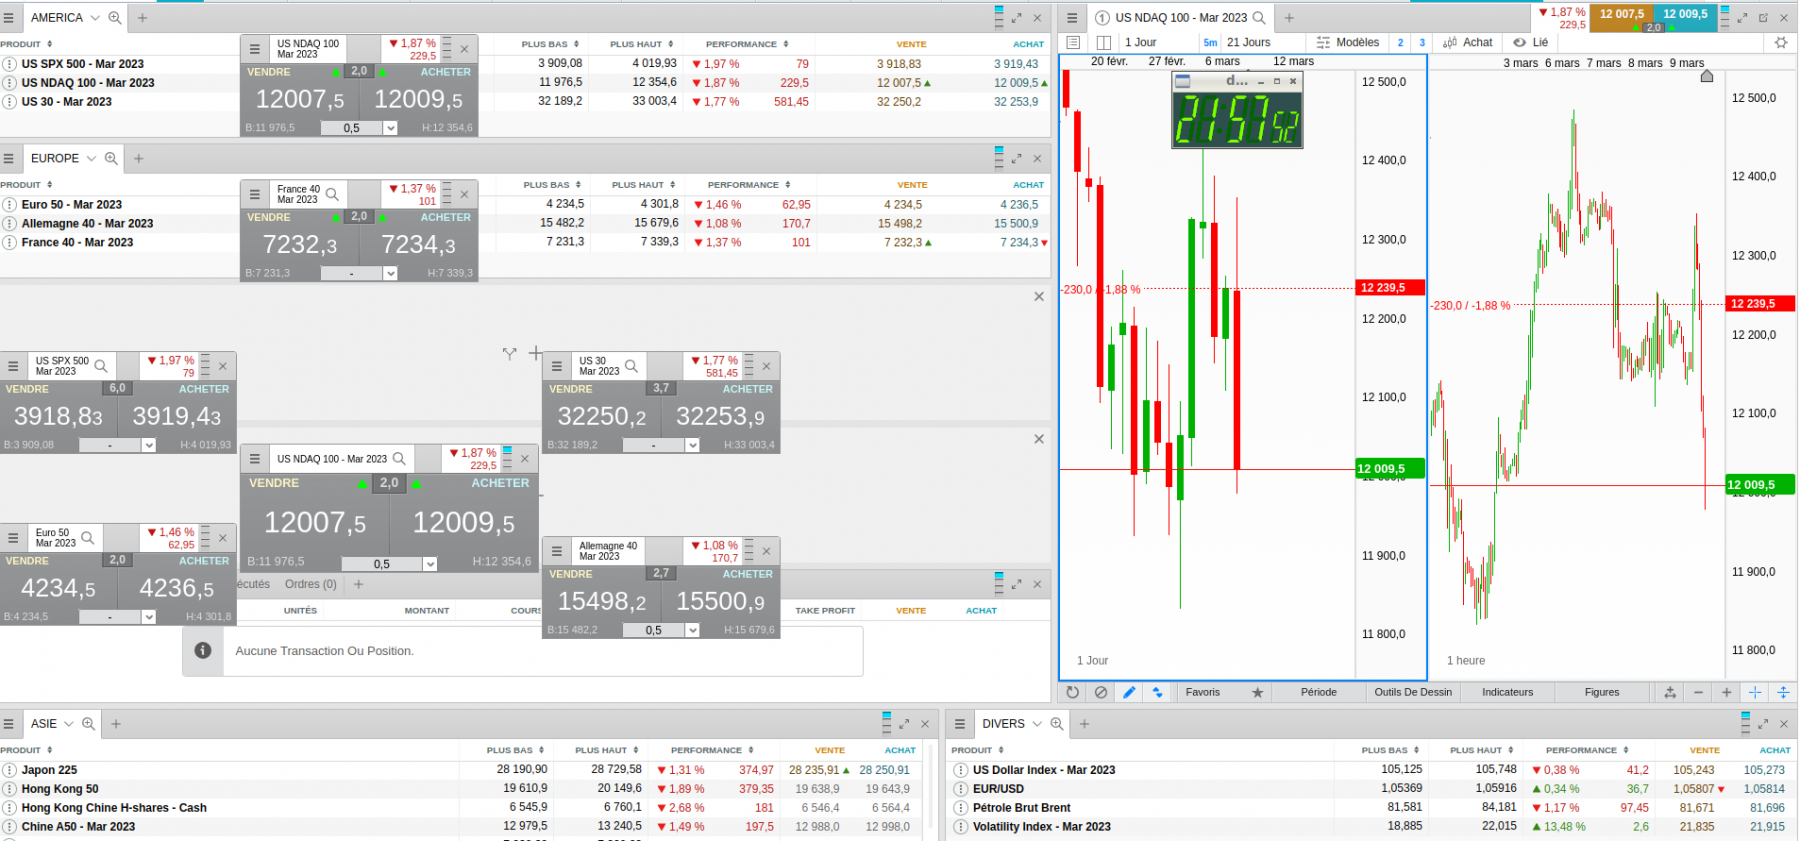The image size is (1800, 841).
Task: Open search in the DIVERS watchlist
Action: click(x=1057, y=724)
